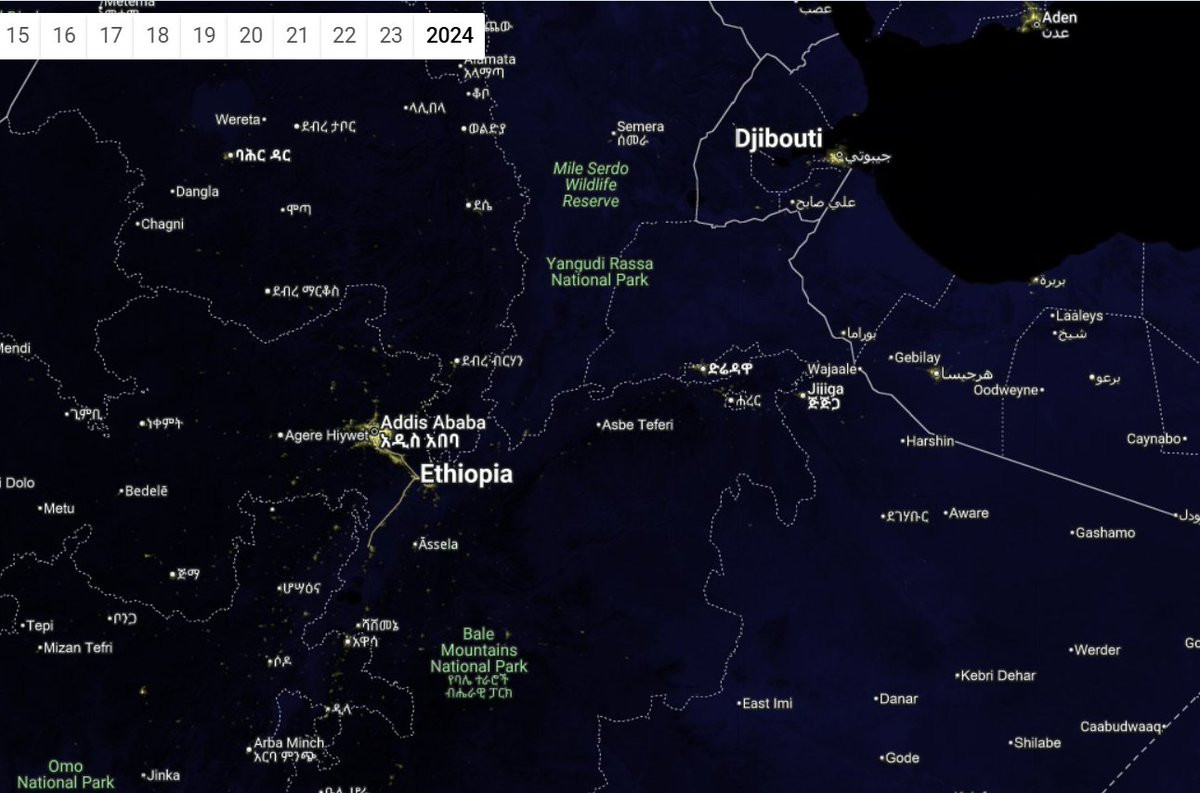
Task: Click the Aware town label
Action: [968, 513]
